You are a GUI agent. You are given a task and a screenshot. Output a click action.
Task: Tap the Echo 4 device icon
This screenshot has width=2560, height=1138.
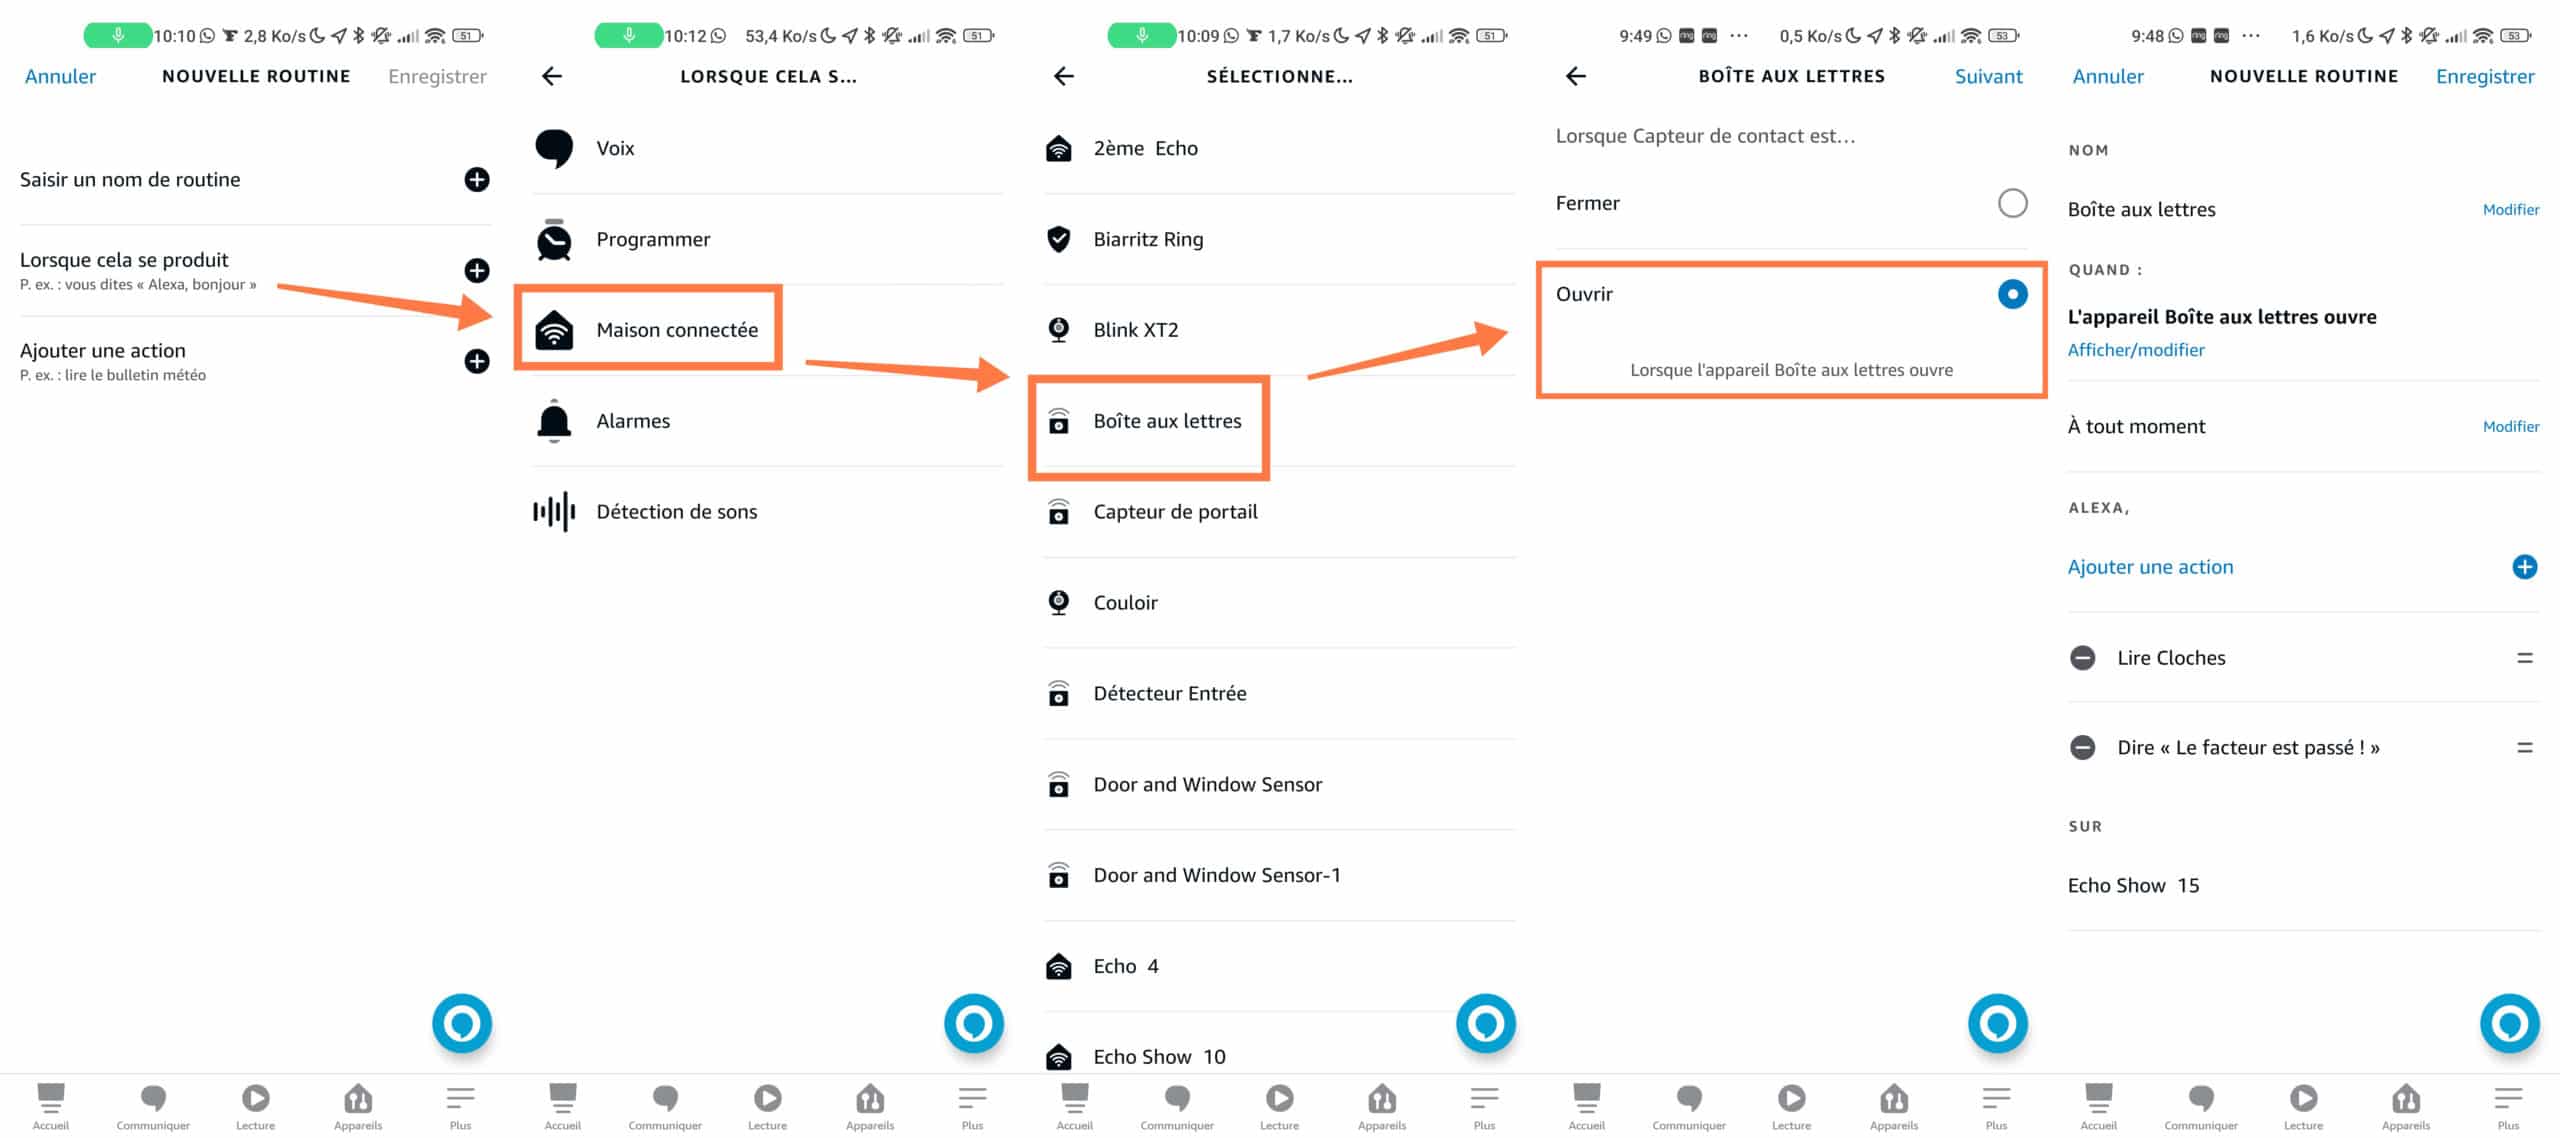pos(1058,966)
